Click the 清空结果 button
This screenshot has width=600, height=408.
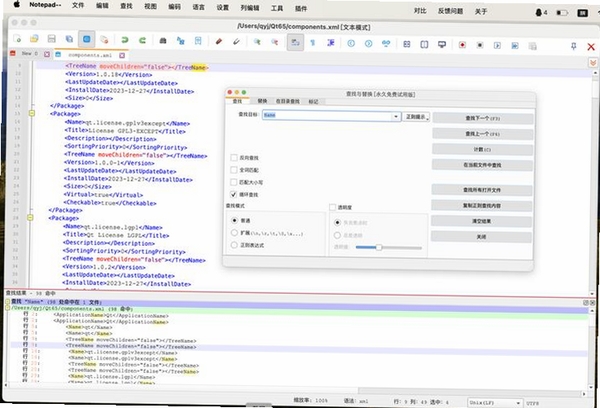click(x=481, y=221)
